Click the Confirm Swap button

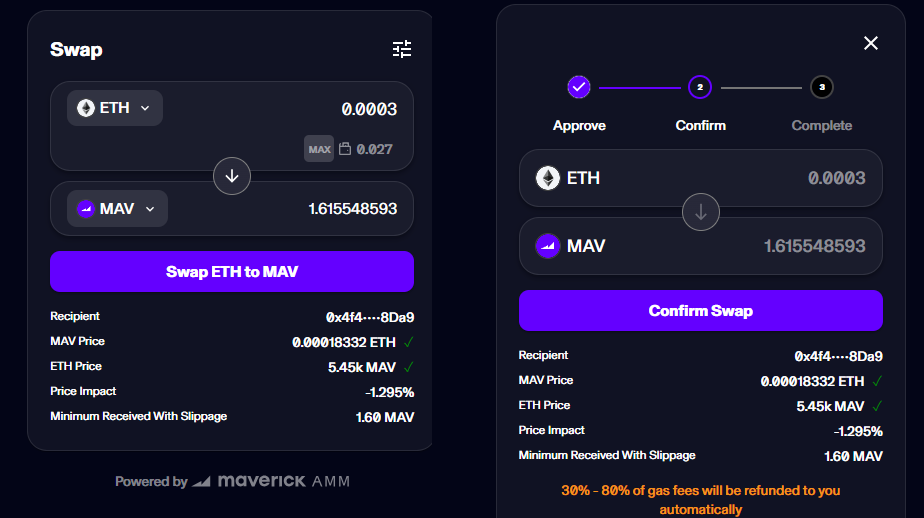[701, 311]
